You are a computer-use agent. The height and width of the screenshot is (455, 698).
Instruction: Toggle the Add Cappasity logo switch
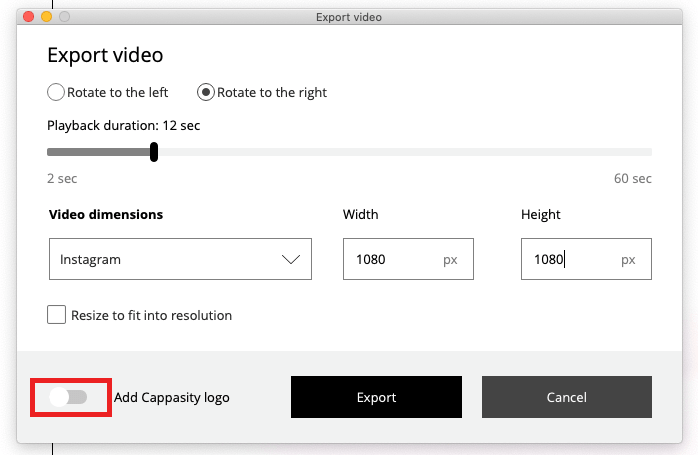pyautogui.click(x=68, y=397)
